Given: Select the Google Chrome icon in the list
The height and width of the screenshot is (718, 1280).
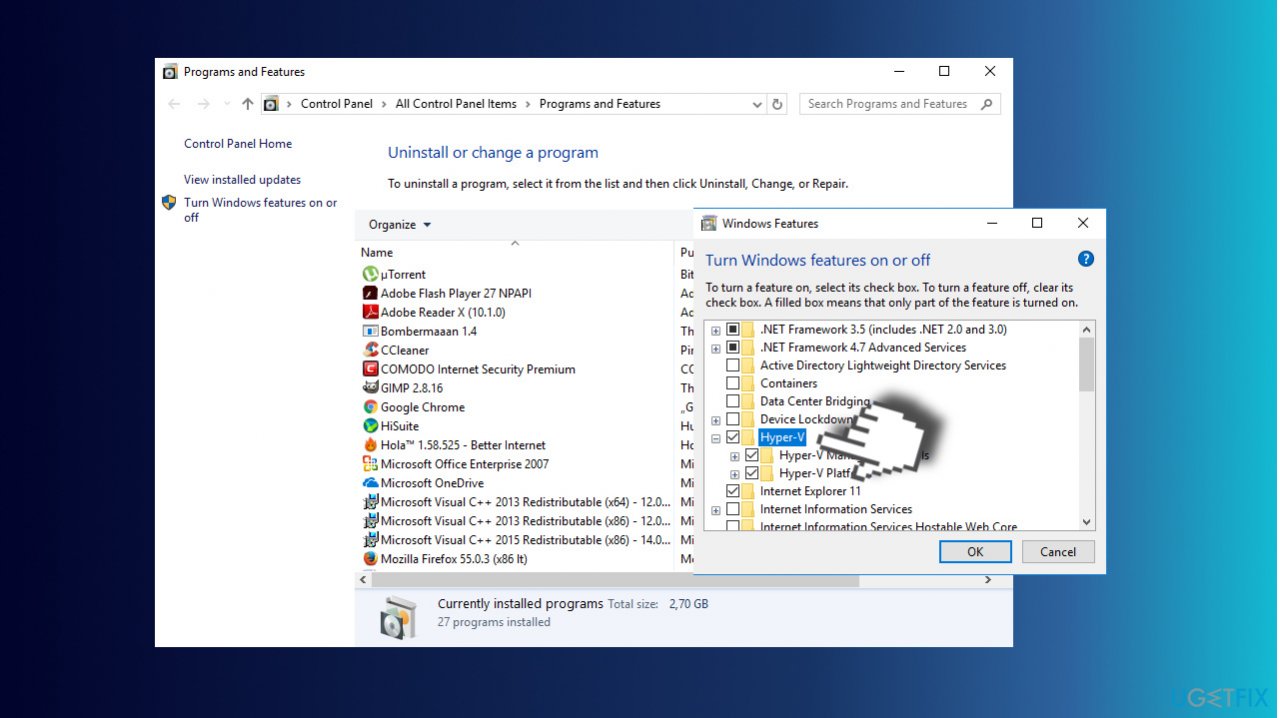Looking at the screenshot, I should point(373,407).
